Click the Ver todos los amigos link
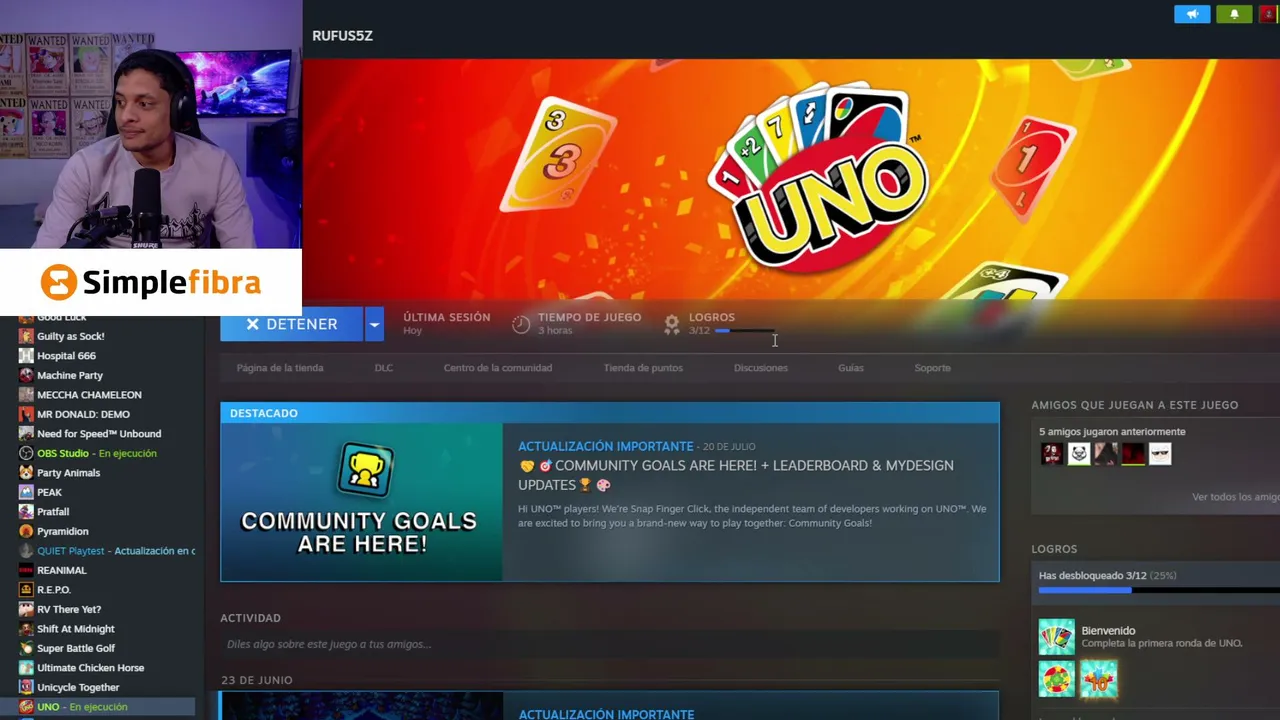Viewport: 1280px width, 720px height. pyautogui.click(x=1236, y=497)
